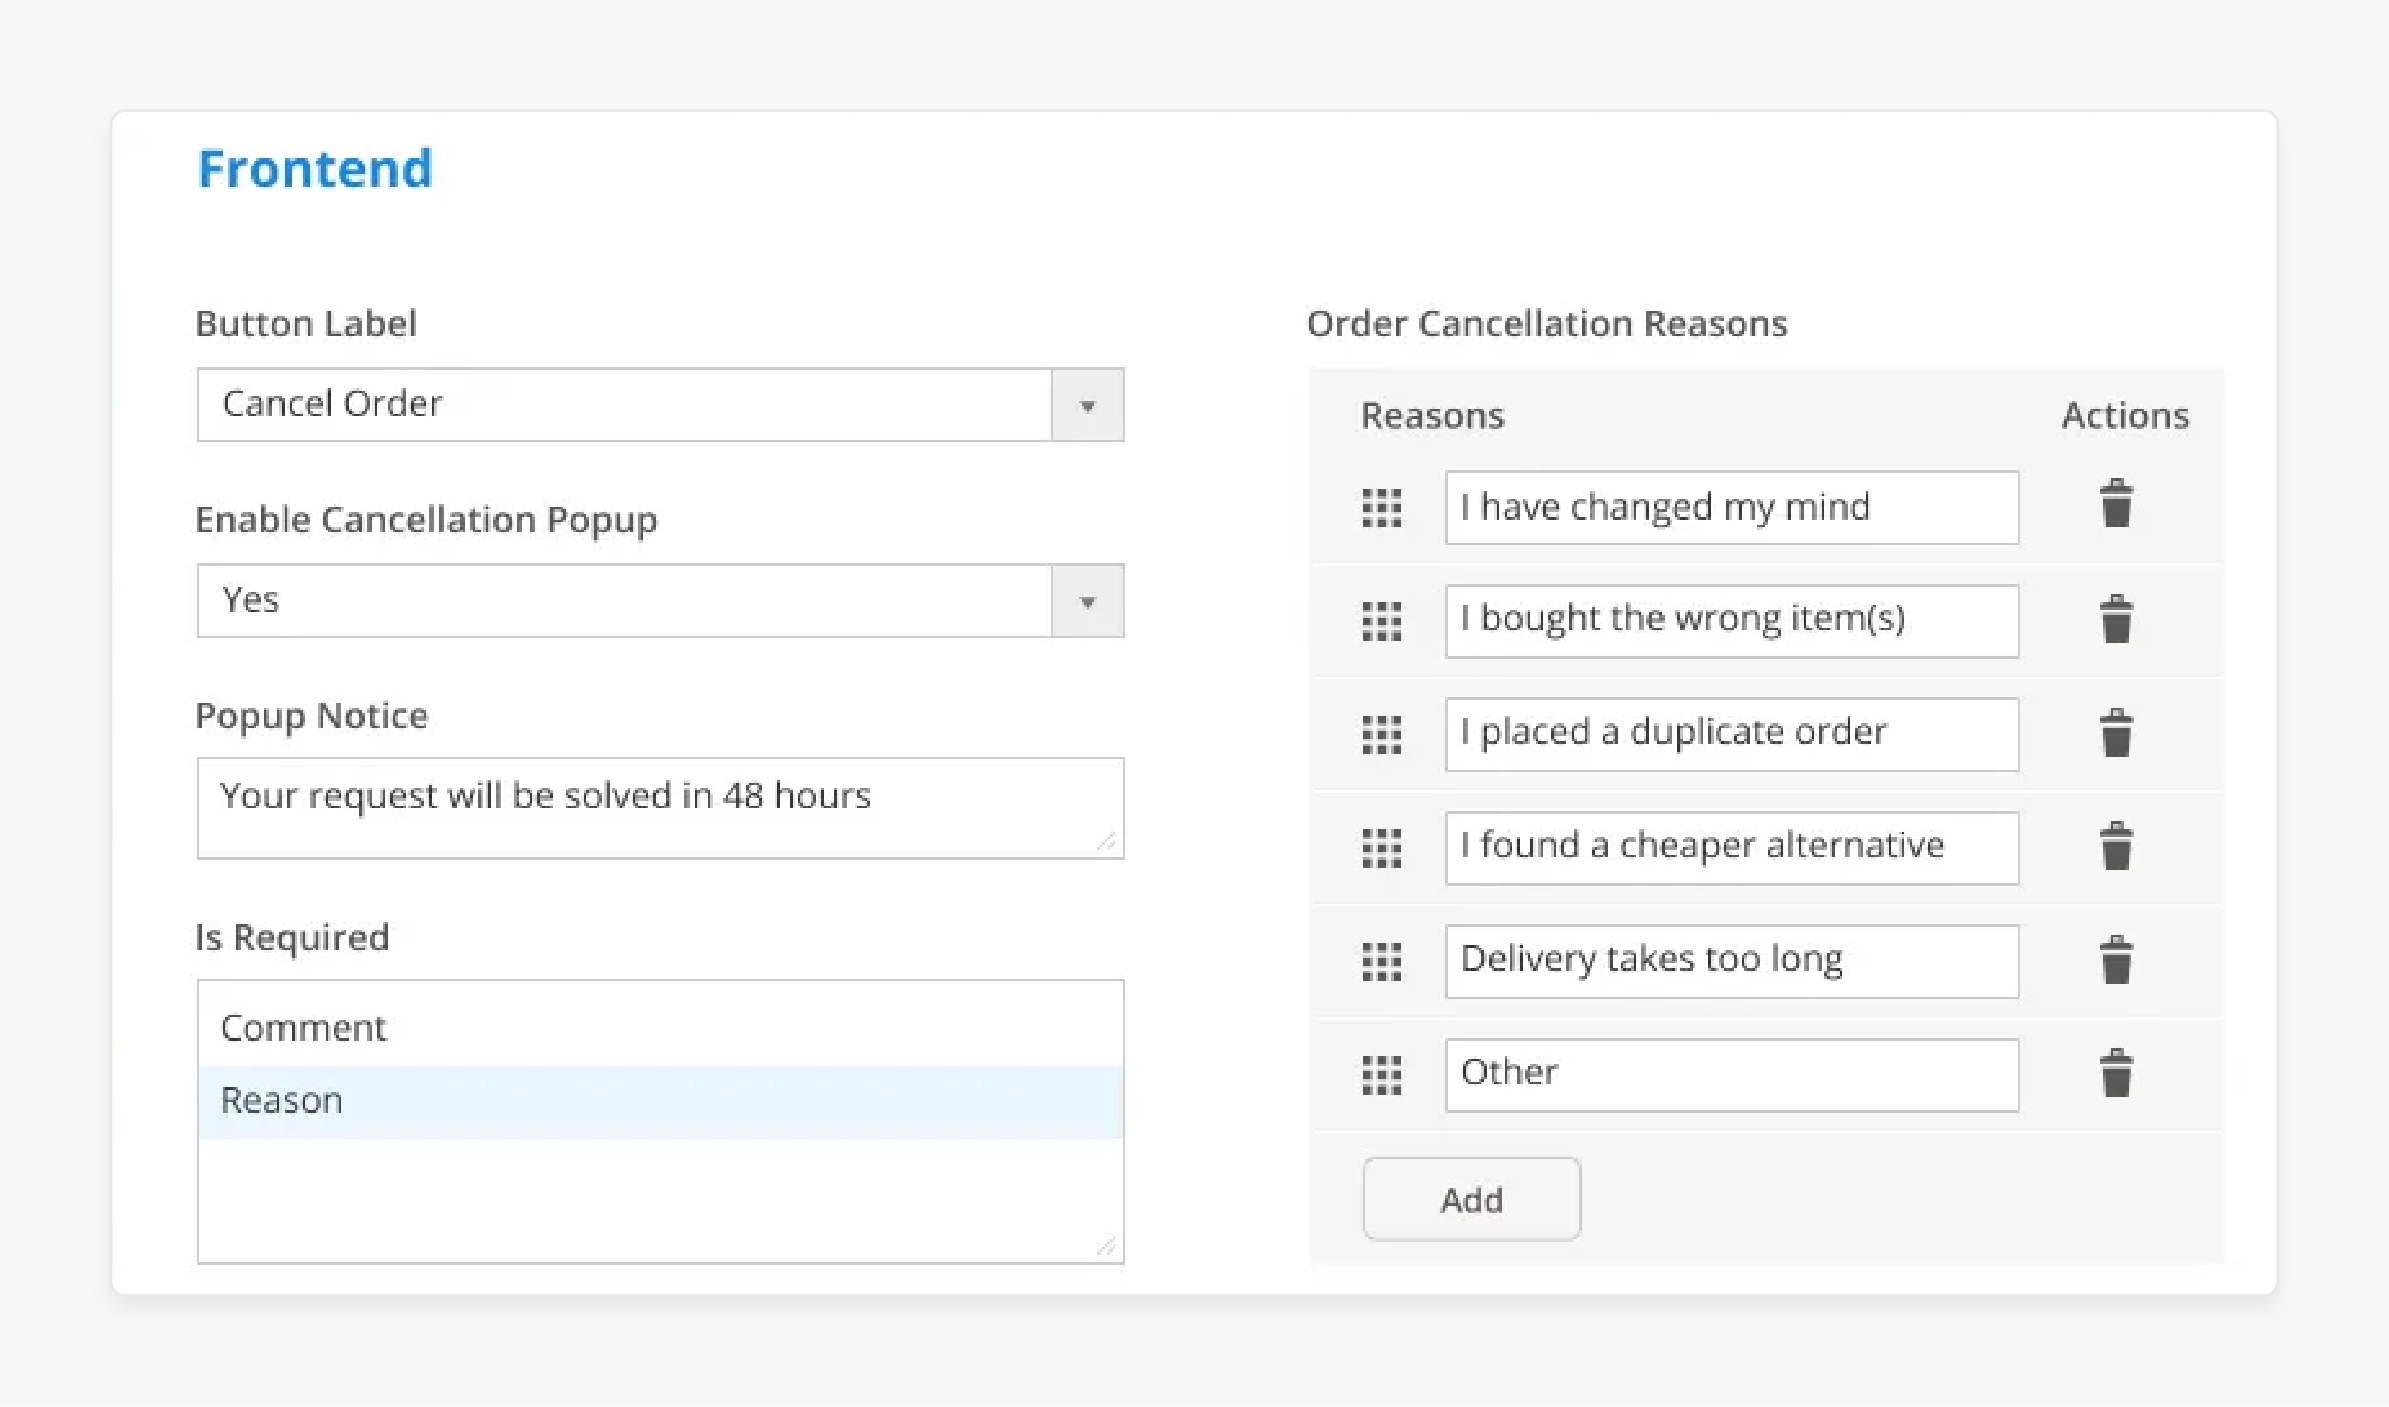
Task: Click the 'Is Required' label
Action: tap(292, 937)
